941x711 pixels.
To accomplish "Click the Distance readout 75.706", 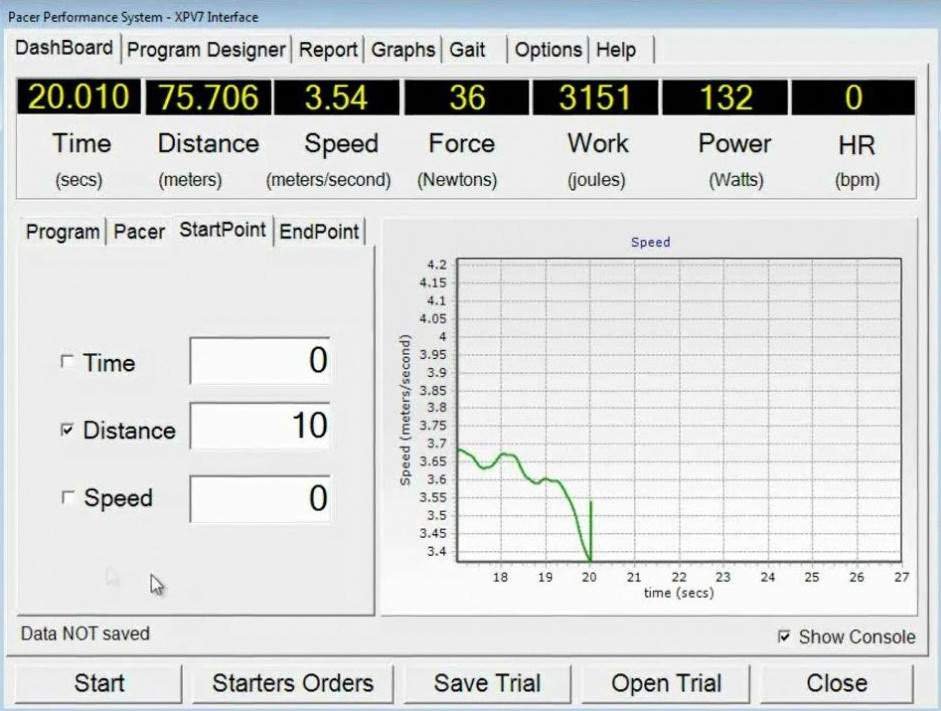I will point(208,97).
